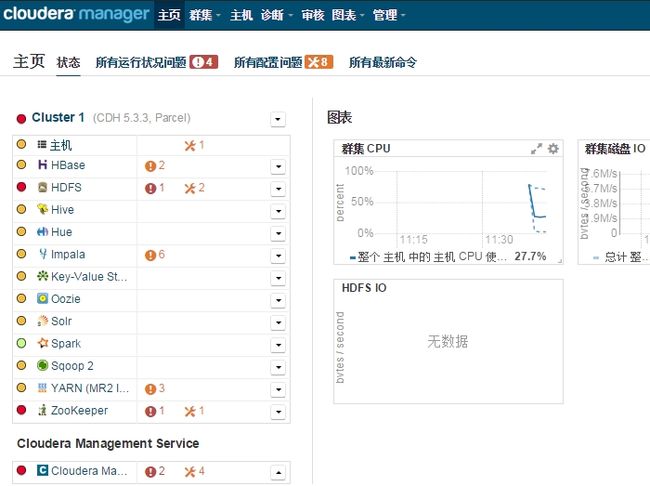Open the 所有配置问题 tab
The width and height of the screenshot is (650, 486).
click(283, 62)
